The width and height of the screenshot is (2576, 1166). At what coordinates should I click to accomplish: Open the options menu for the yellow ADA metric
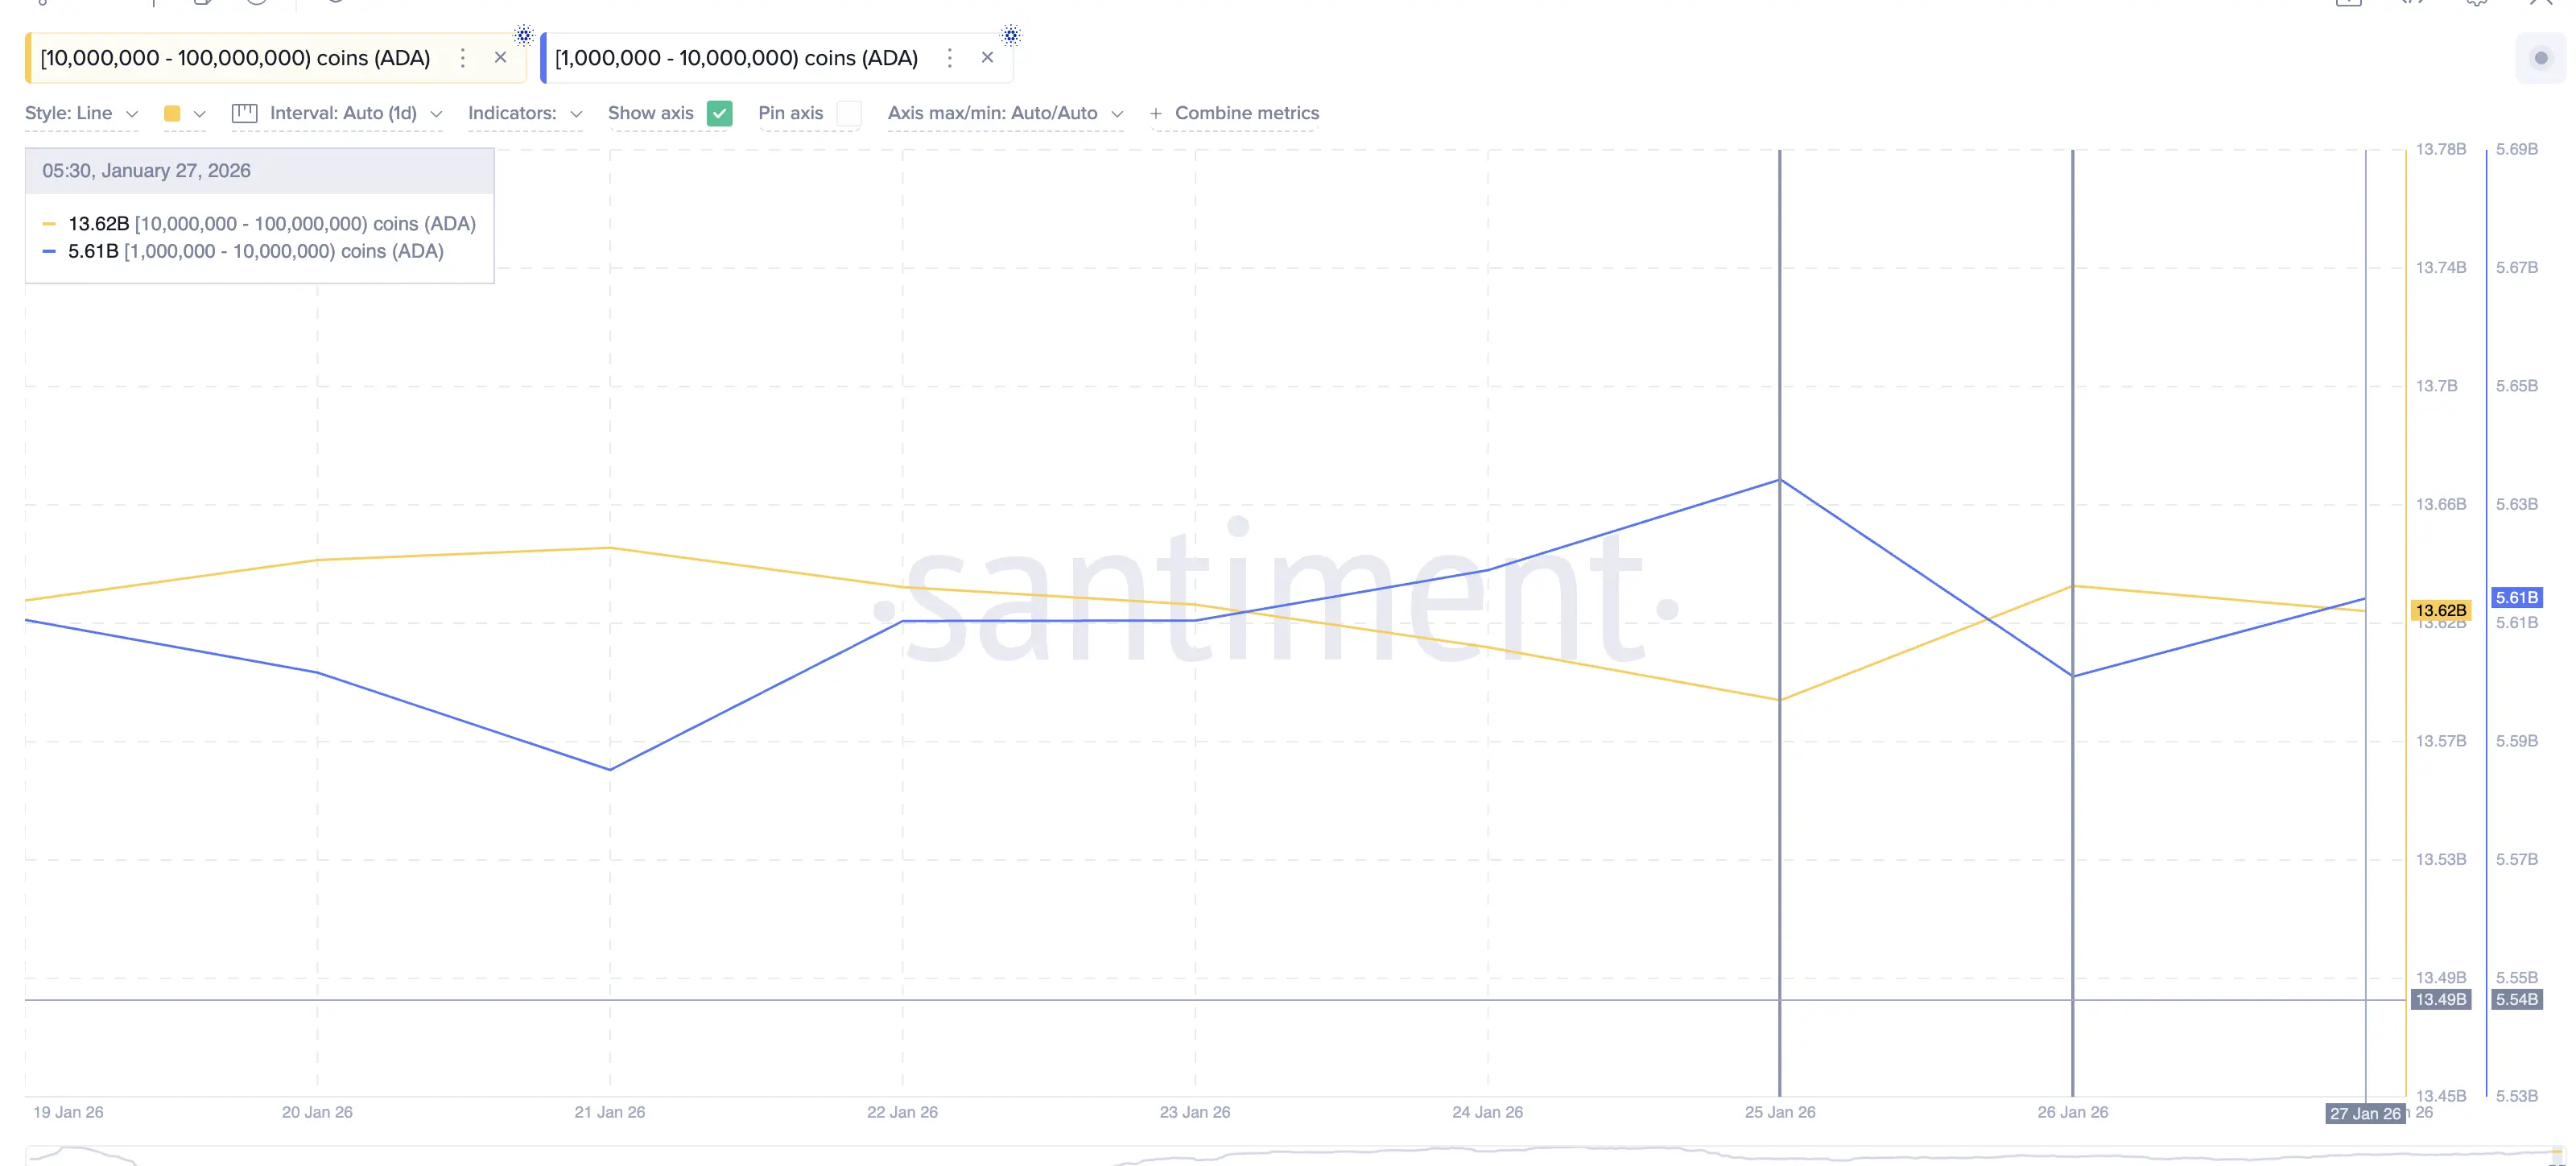click(x=462, y=58)
